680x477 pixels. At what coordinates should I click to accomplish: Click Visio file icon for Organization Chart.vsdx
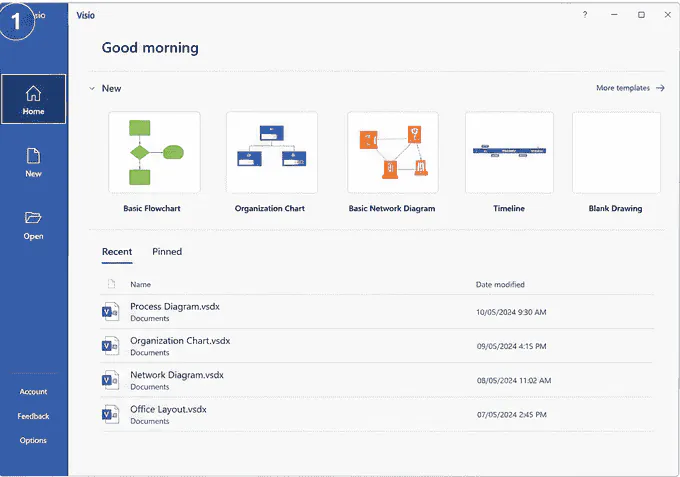(110, 346)
